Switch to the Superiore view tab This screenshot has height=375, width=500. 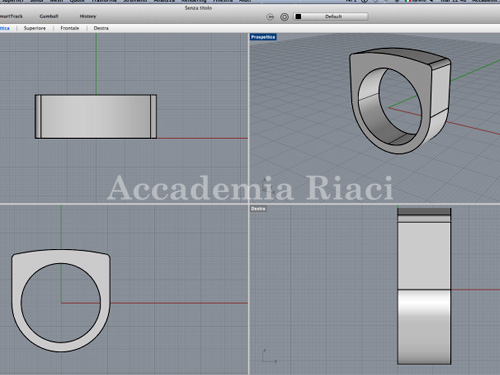pyautogui.click(x=35, y=28)
